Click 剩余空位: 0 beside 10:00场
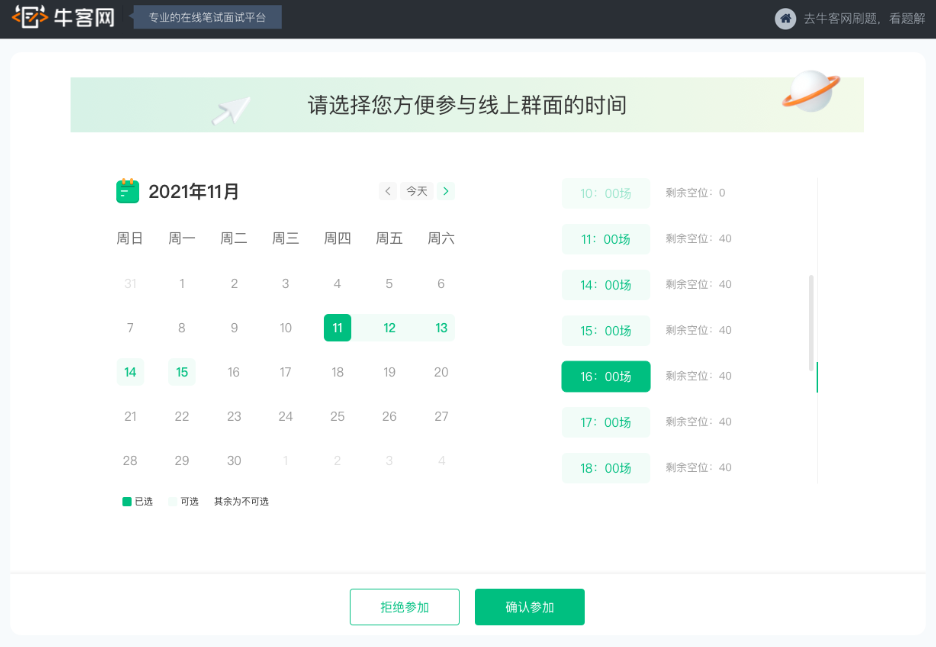The height and width of the screenshot is (647, 936). pos(695,193)
